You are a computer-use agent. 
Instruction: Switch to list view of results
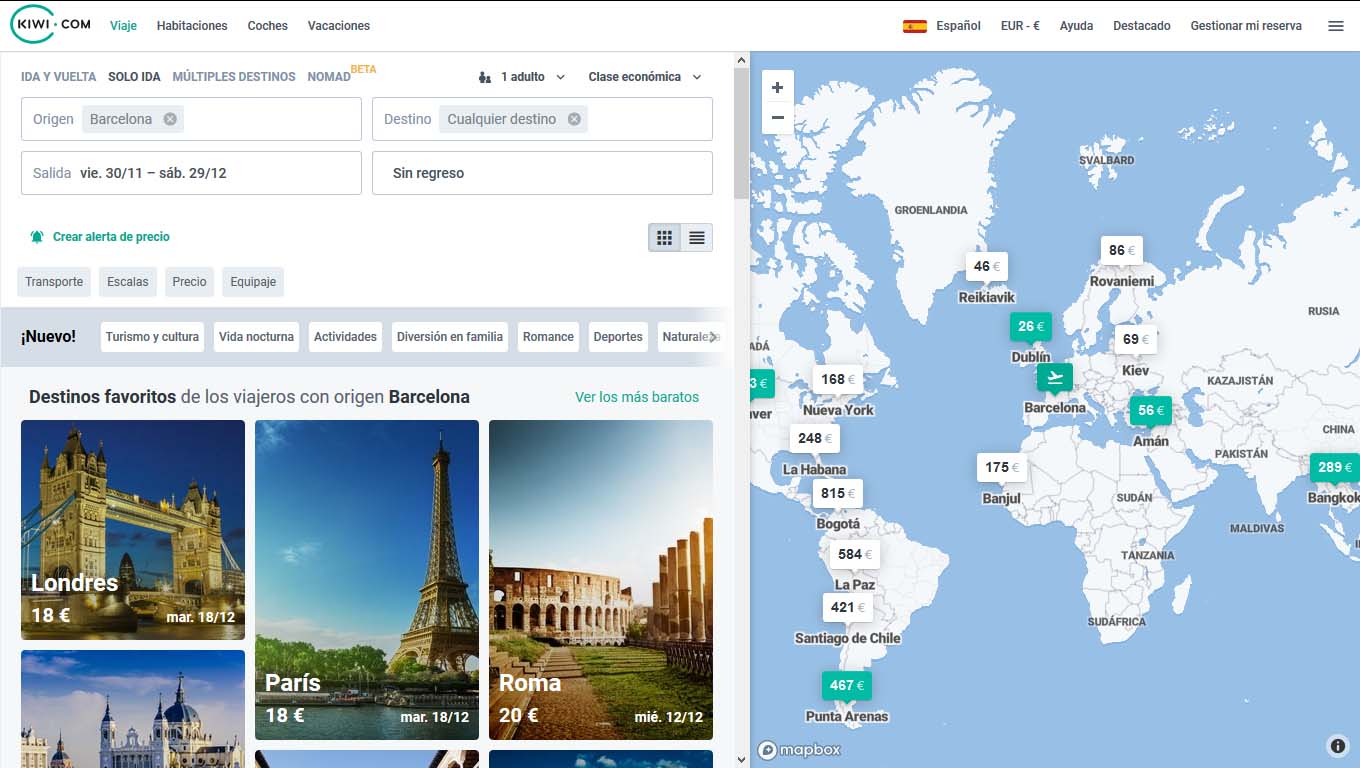(x=697, y=237)
